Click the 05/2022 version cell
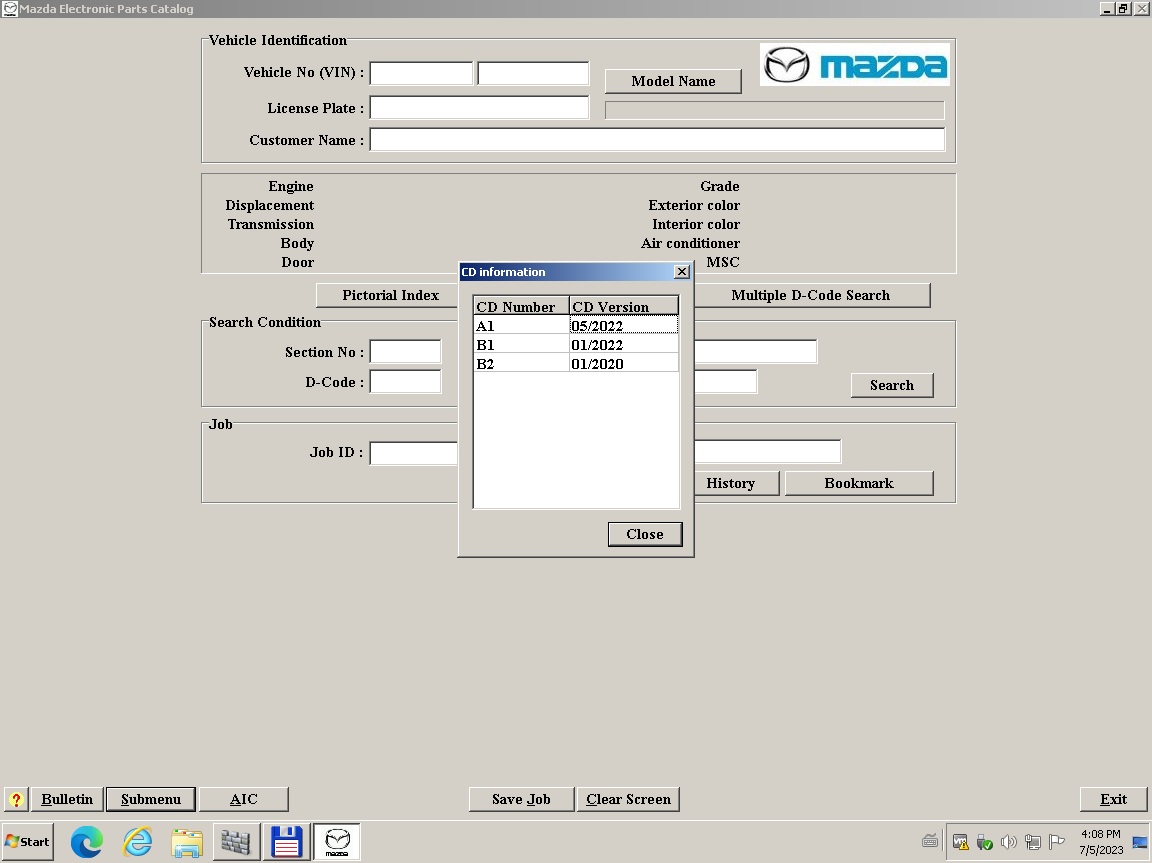The height and width of the screenshot is (863, 1152). tap(624, 325)
